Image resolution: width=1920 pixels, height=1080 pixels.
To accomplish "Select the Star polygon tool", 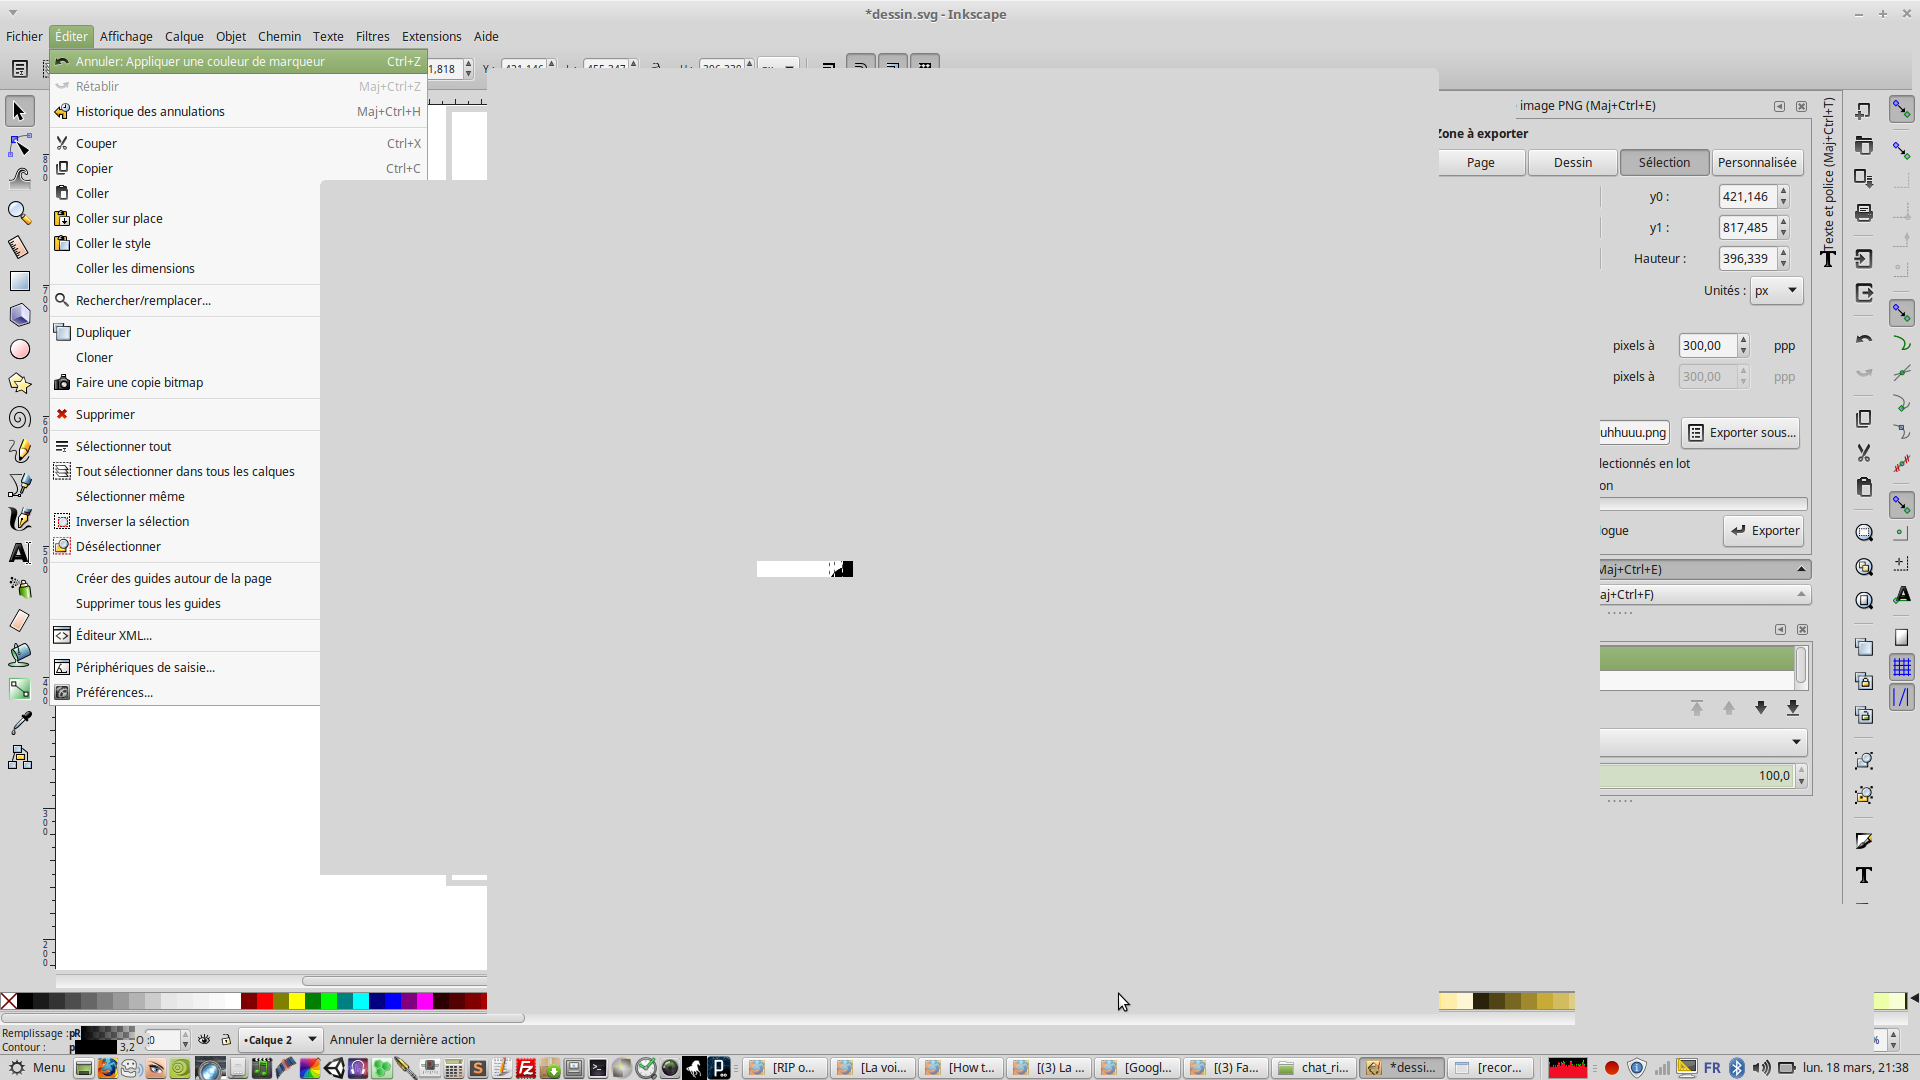I will coord(19,383).
